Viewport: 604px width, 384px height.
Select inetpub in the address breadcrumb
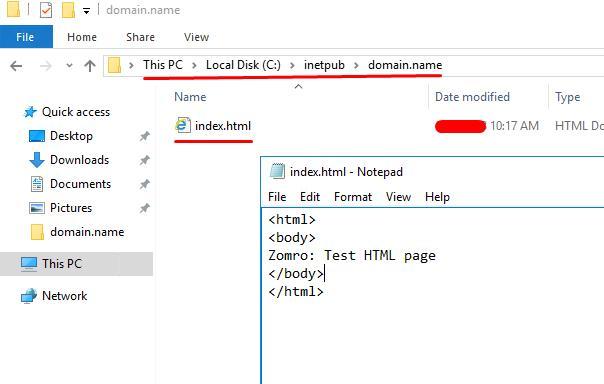[324, 65]
